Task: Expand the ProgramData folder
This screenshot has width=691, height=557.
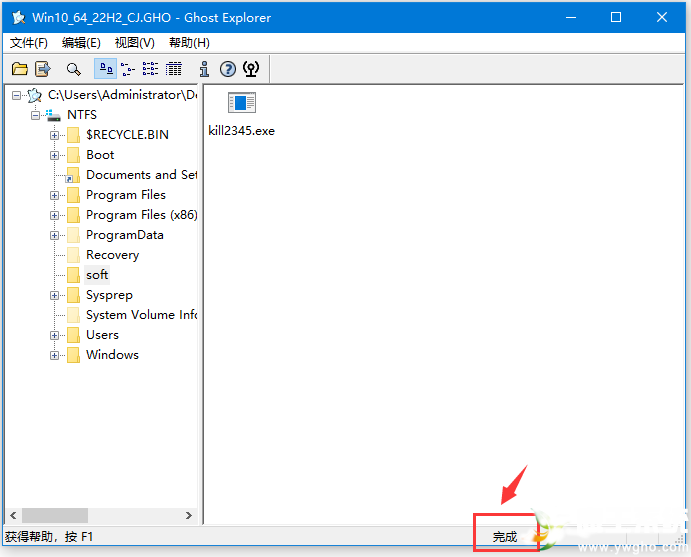Action: [x=54, y=235]
